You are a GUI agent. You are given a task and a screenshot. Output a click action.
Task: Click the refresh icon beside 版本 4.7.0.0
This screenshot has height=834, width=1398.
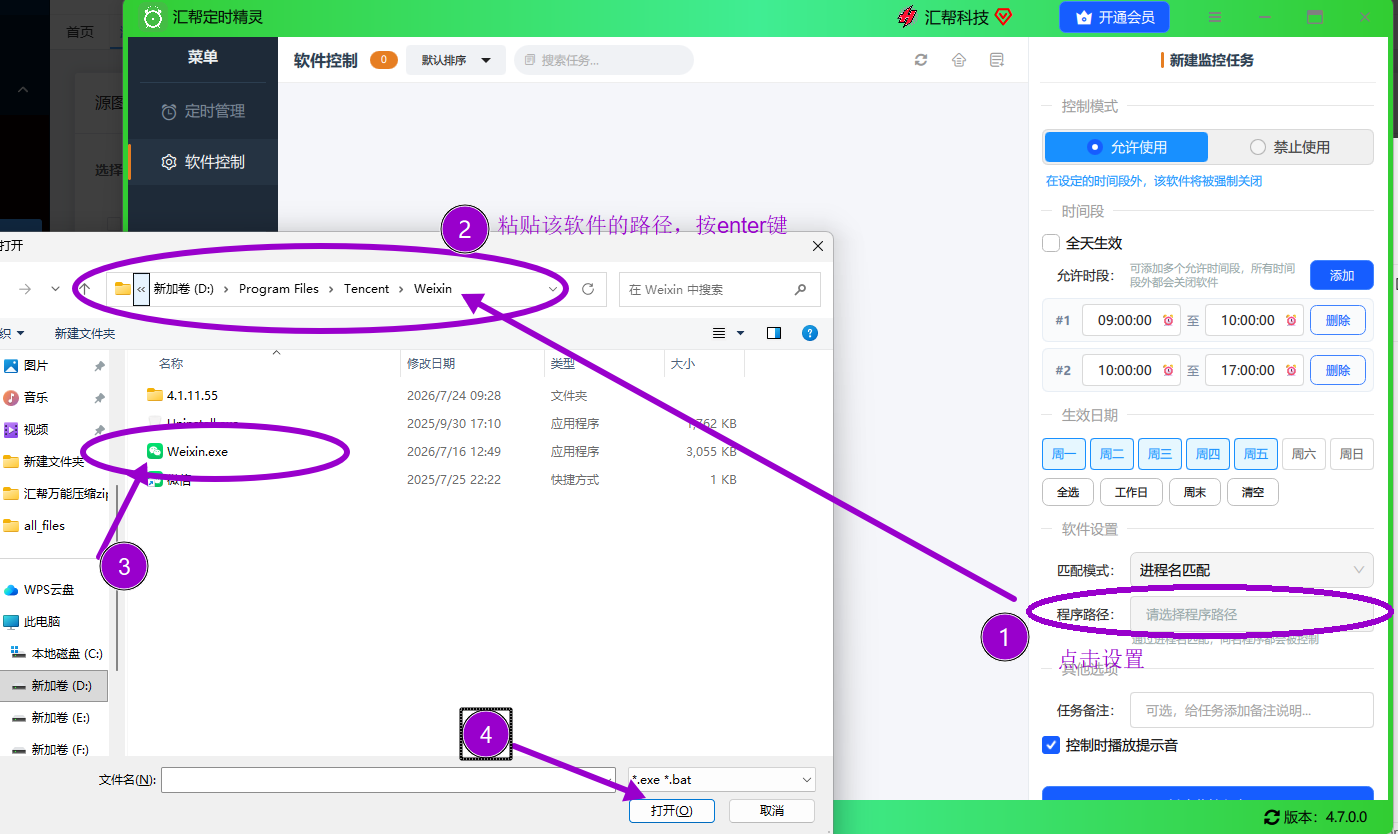coord(1272,817)
